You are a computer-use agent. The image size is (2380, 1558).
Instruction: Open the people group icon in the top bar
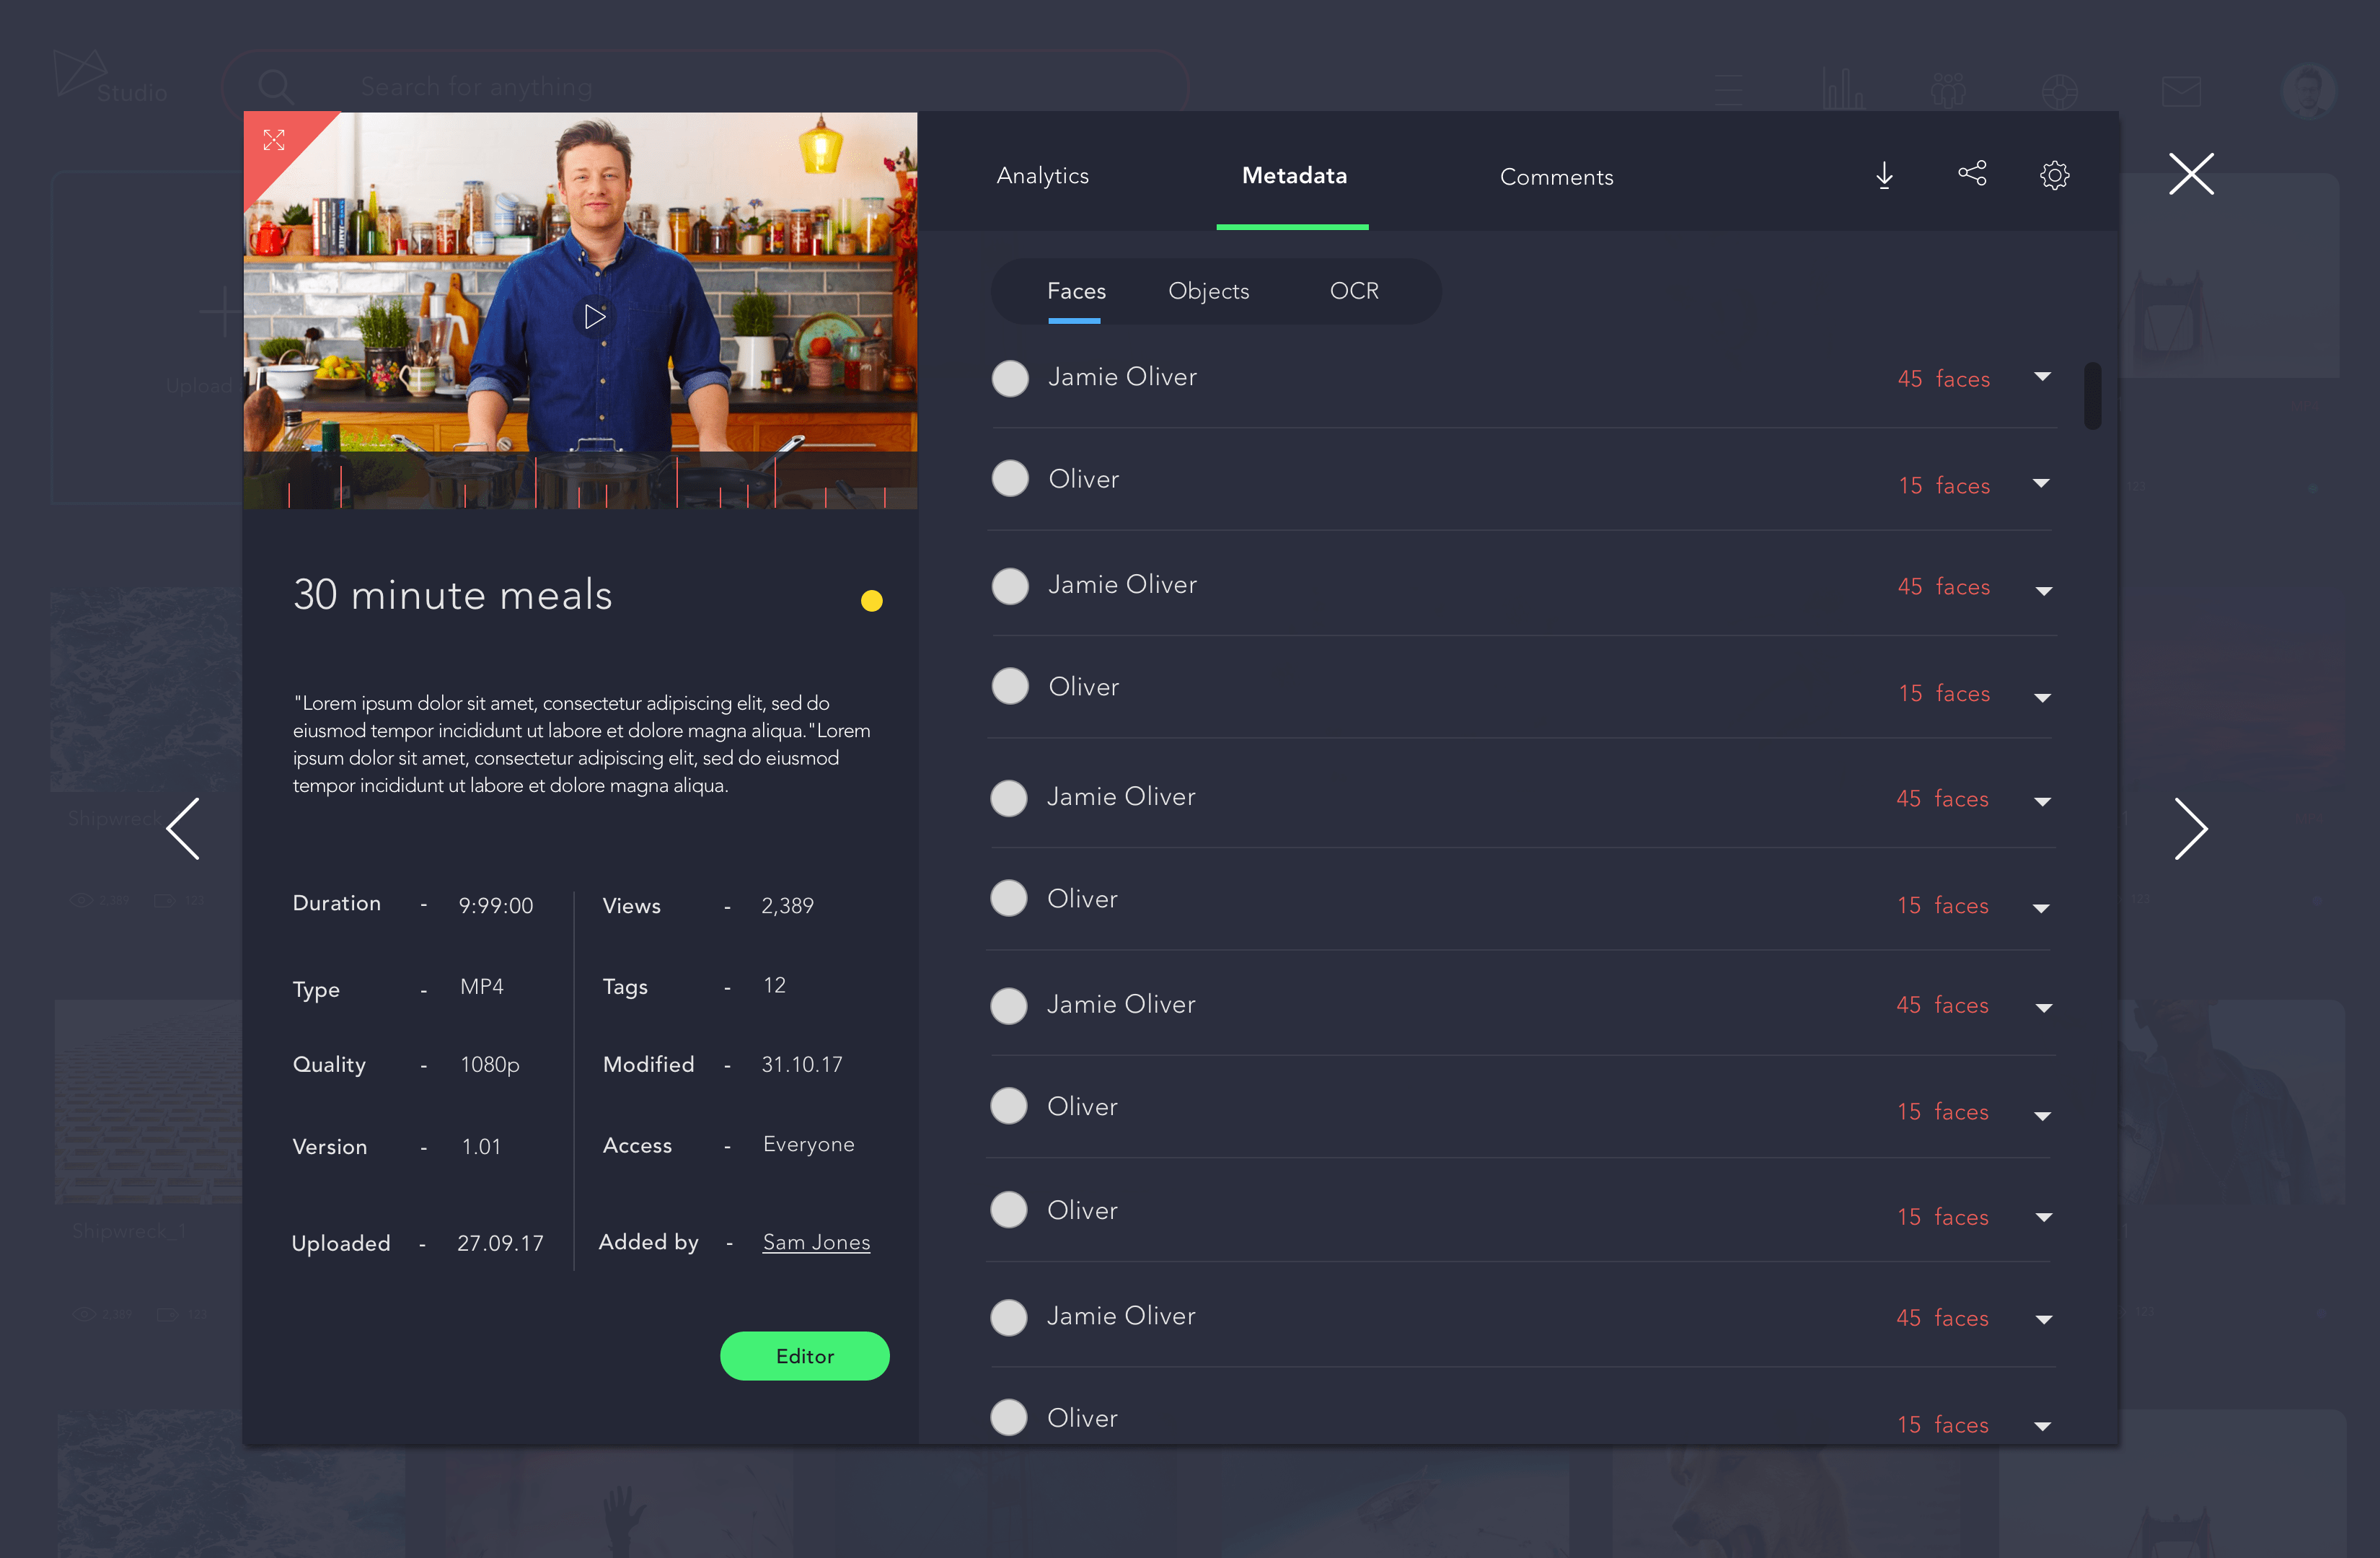[x=1948, y=90]
